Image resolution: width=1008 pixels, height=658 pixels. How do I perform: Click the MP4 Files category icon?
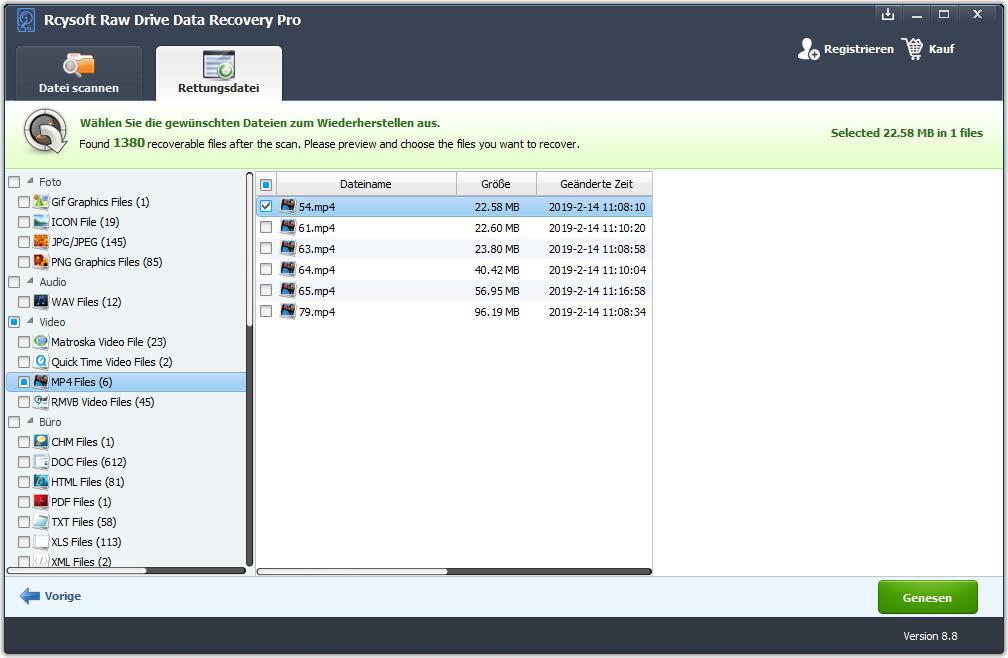click(41, 382)
